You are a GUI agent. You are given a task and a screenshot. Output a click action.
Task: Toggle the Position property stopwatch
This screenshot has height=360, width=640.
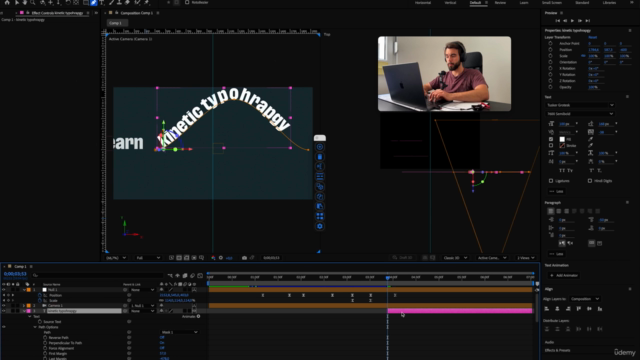pos(40,295)
